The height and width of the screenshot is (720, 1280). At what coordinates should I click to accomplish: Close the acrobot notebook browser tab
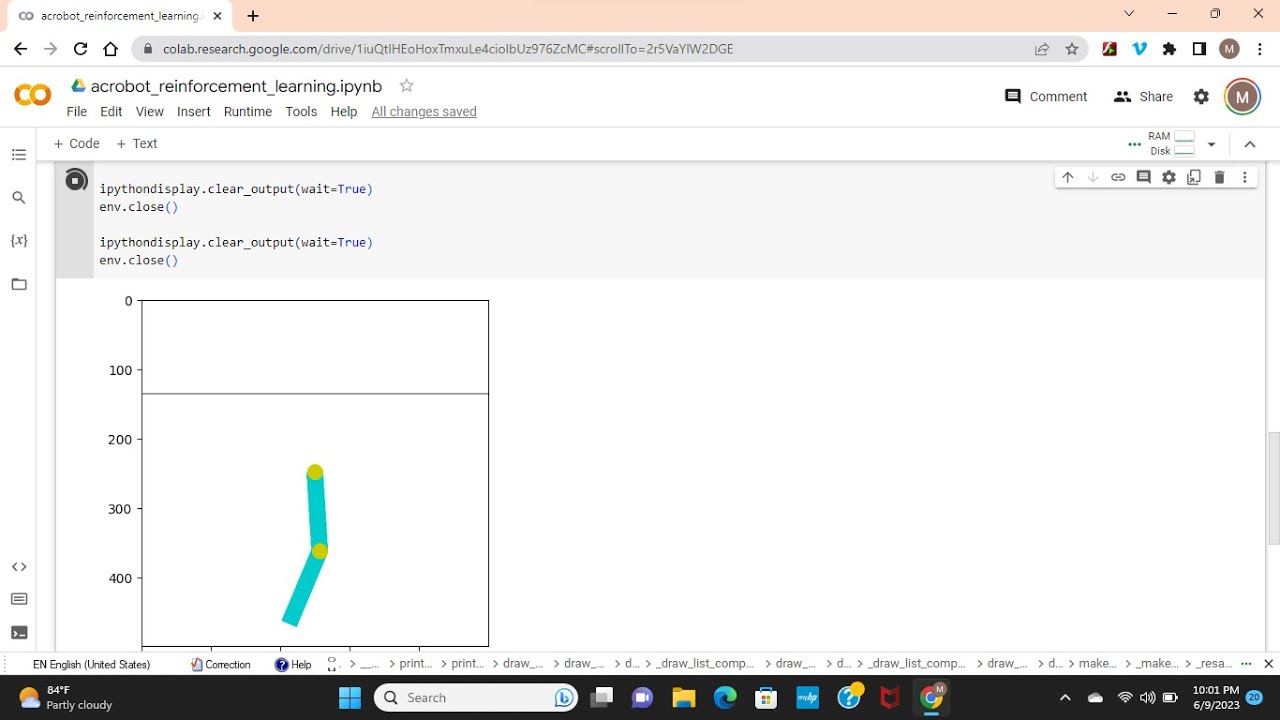218,16
